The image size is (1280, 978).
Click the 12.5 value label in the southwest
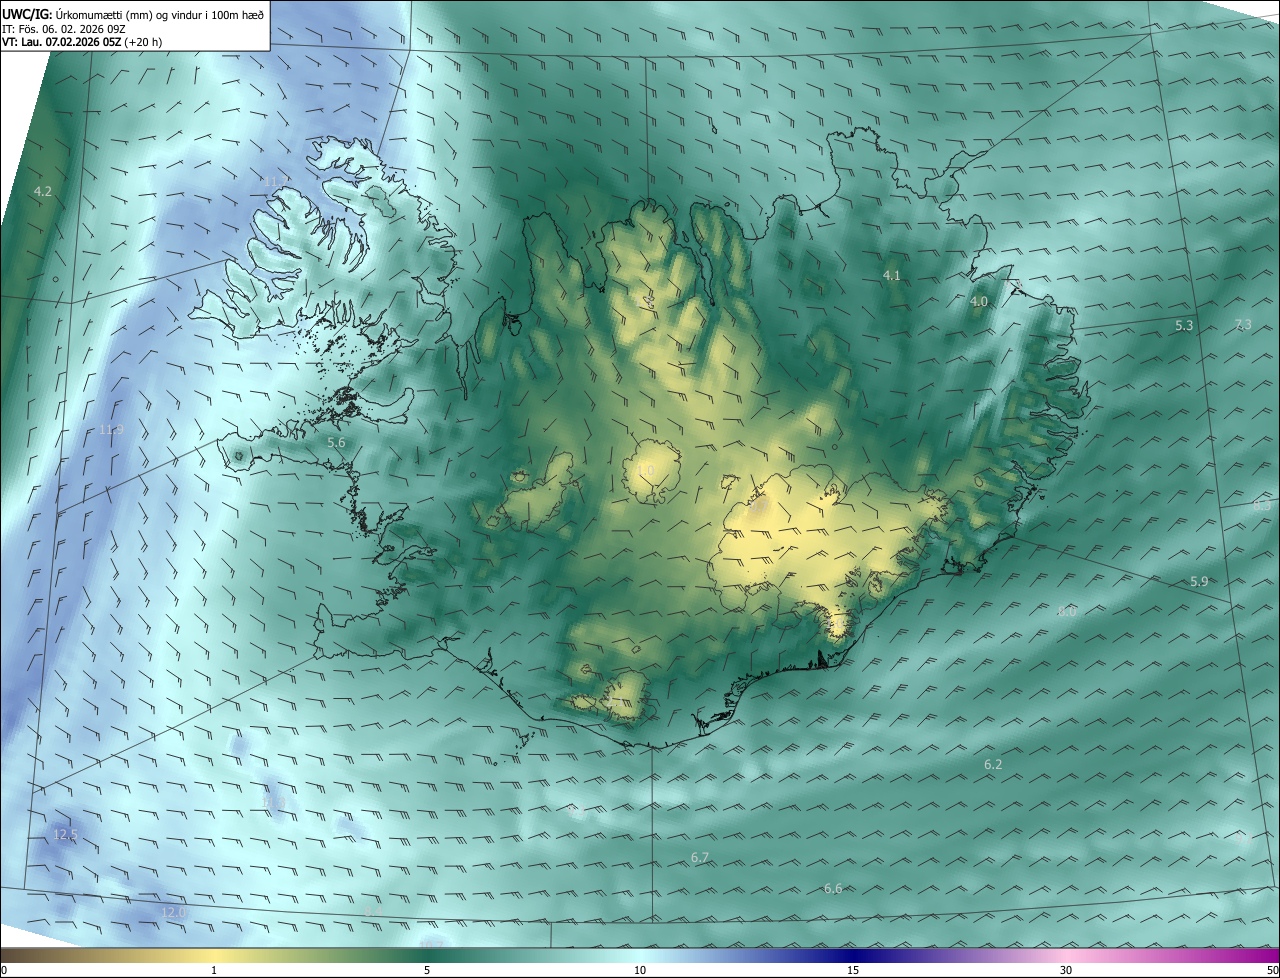[65, 835]
